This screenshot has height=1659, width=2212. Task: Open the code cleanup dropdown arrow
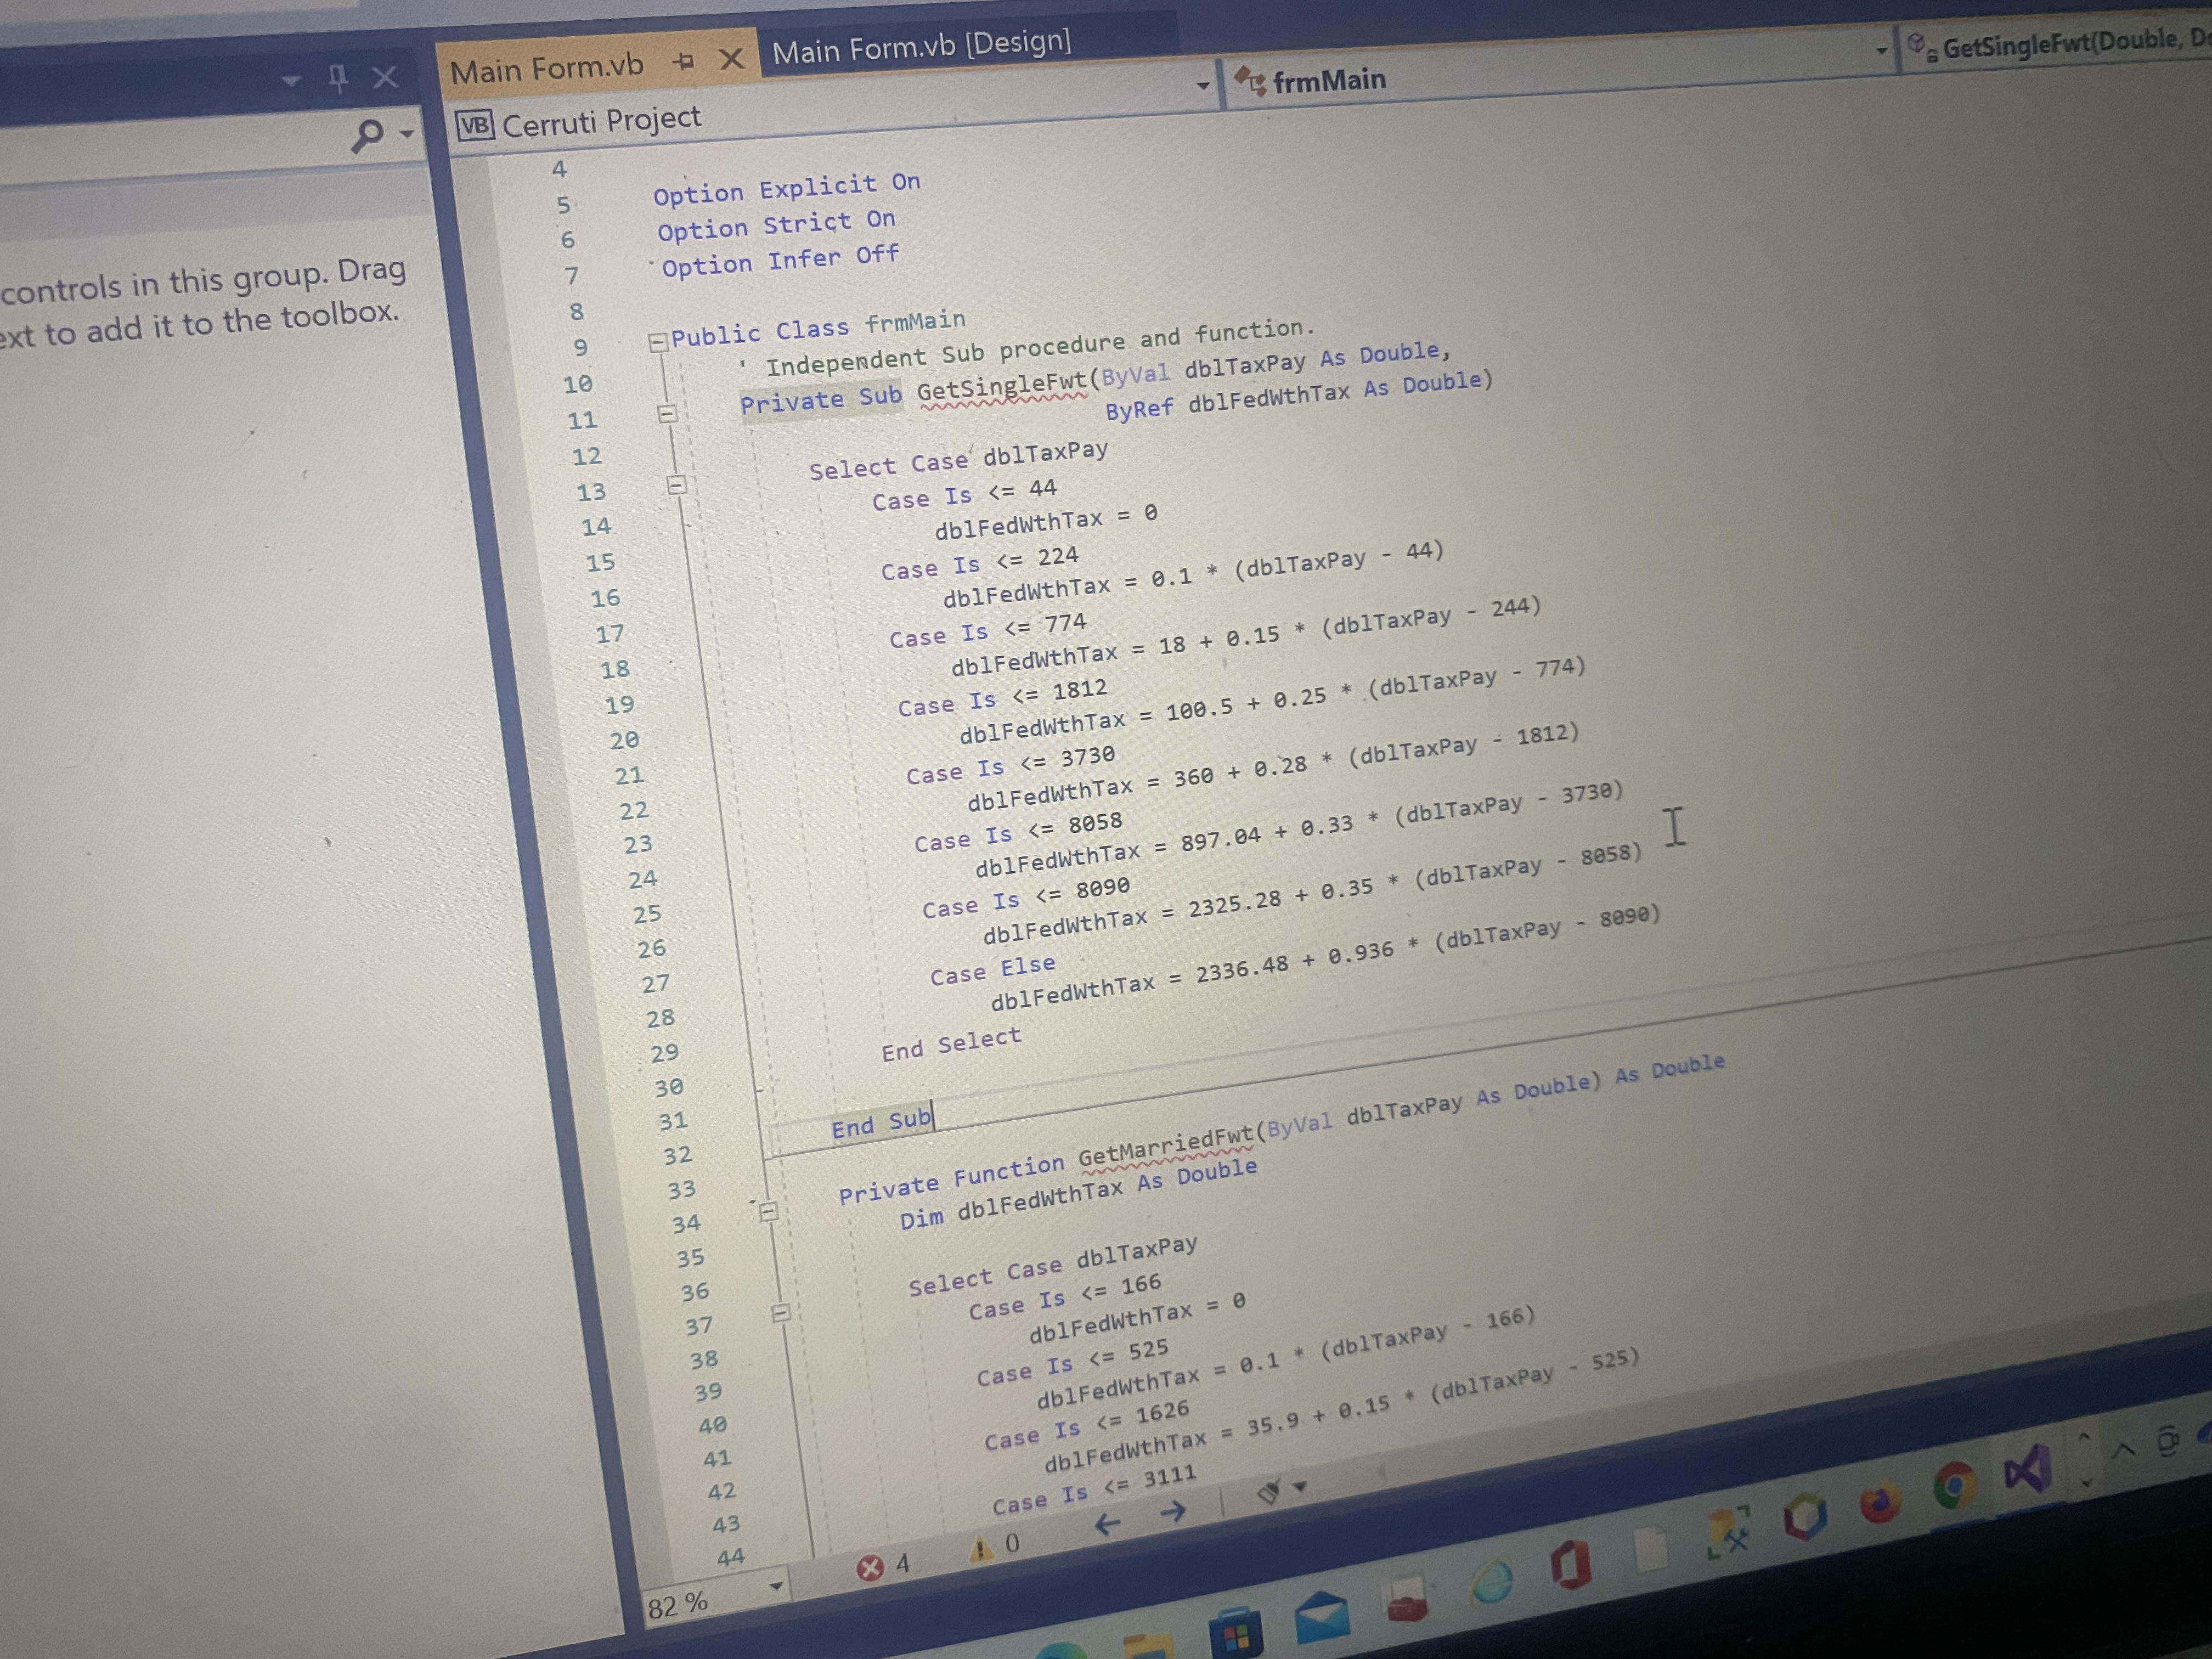click(x=1300, y=1487)
